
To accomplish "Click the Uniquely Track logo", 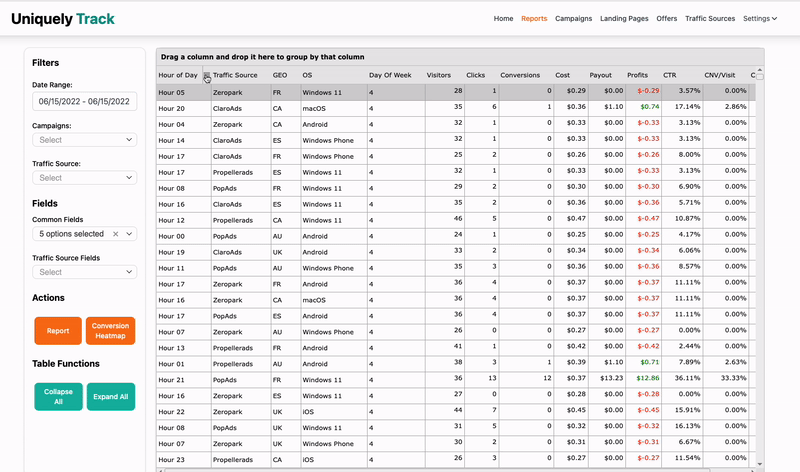I will coord(63,18).
